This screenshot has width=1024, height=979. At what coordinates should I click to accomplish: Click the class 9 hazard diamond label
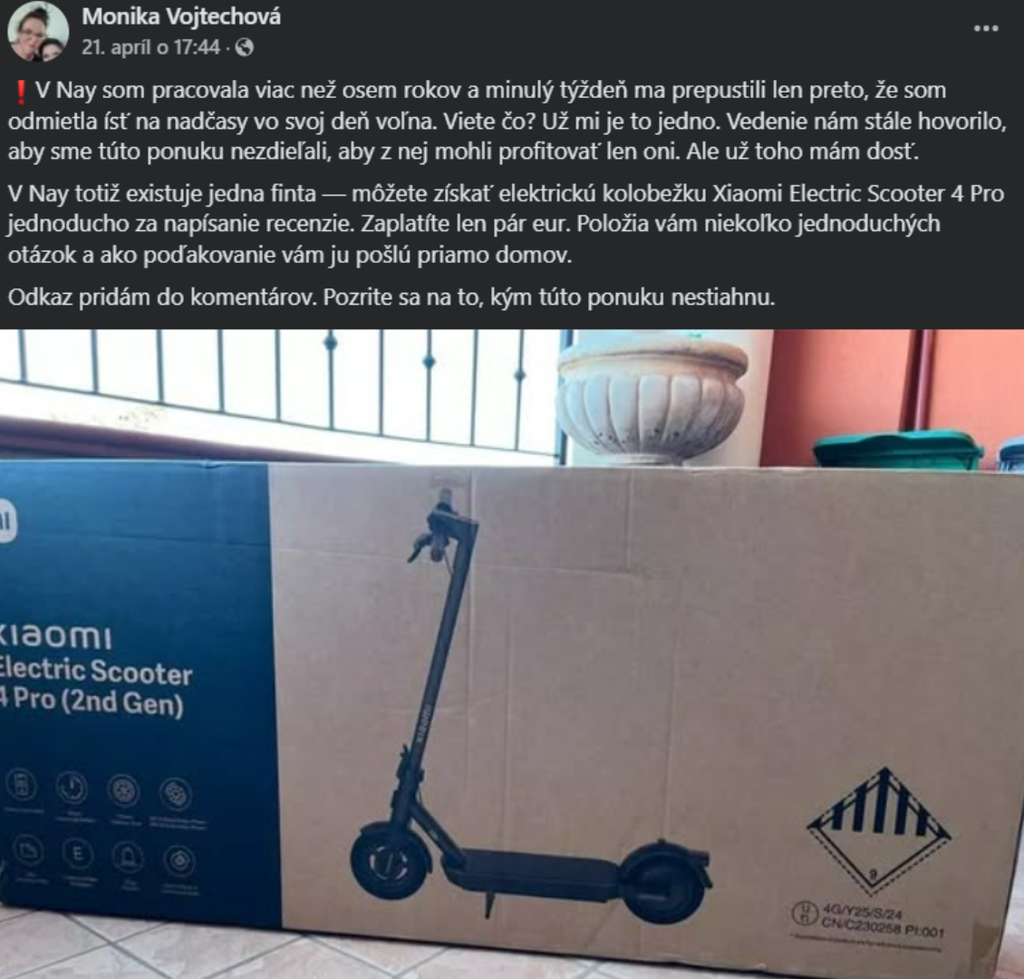coord(879,831)
